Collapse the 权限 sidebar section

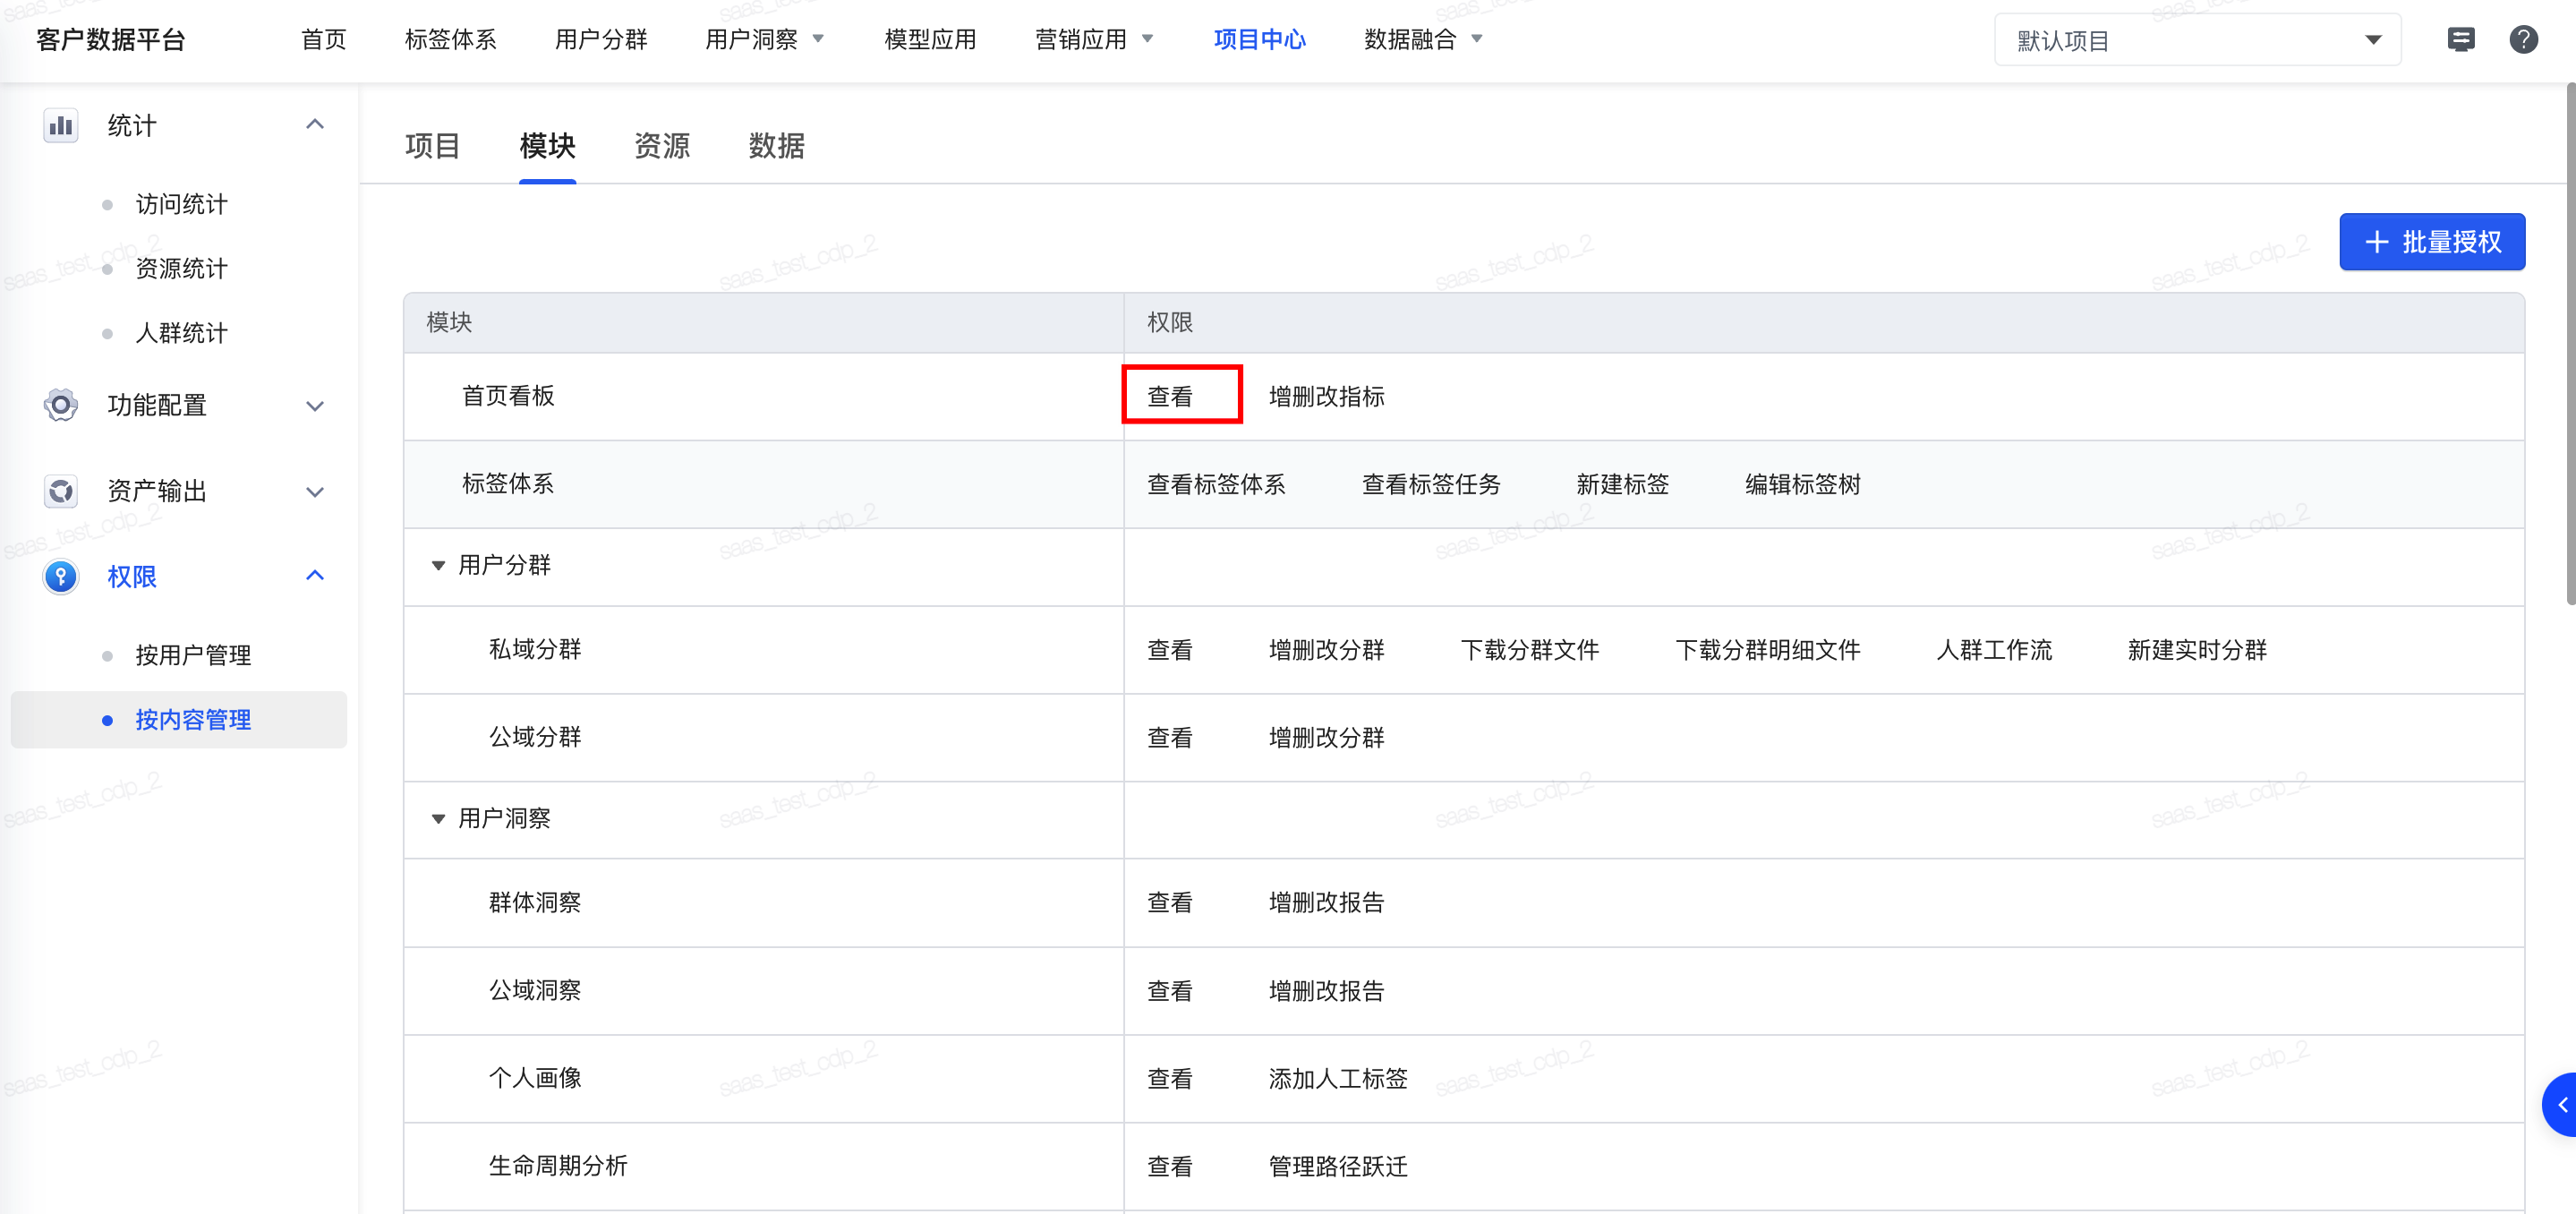click(x=315, y=576)
